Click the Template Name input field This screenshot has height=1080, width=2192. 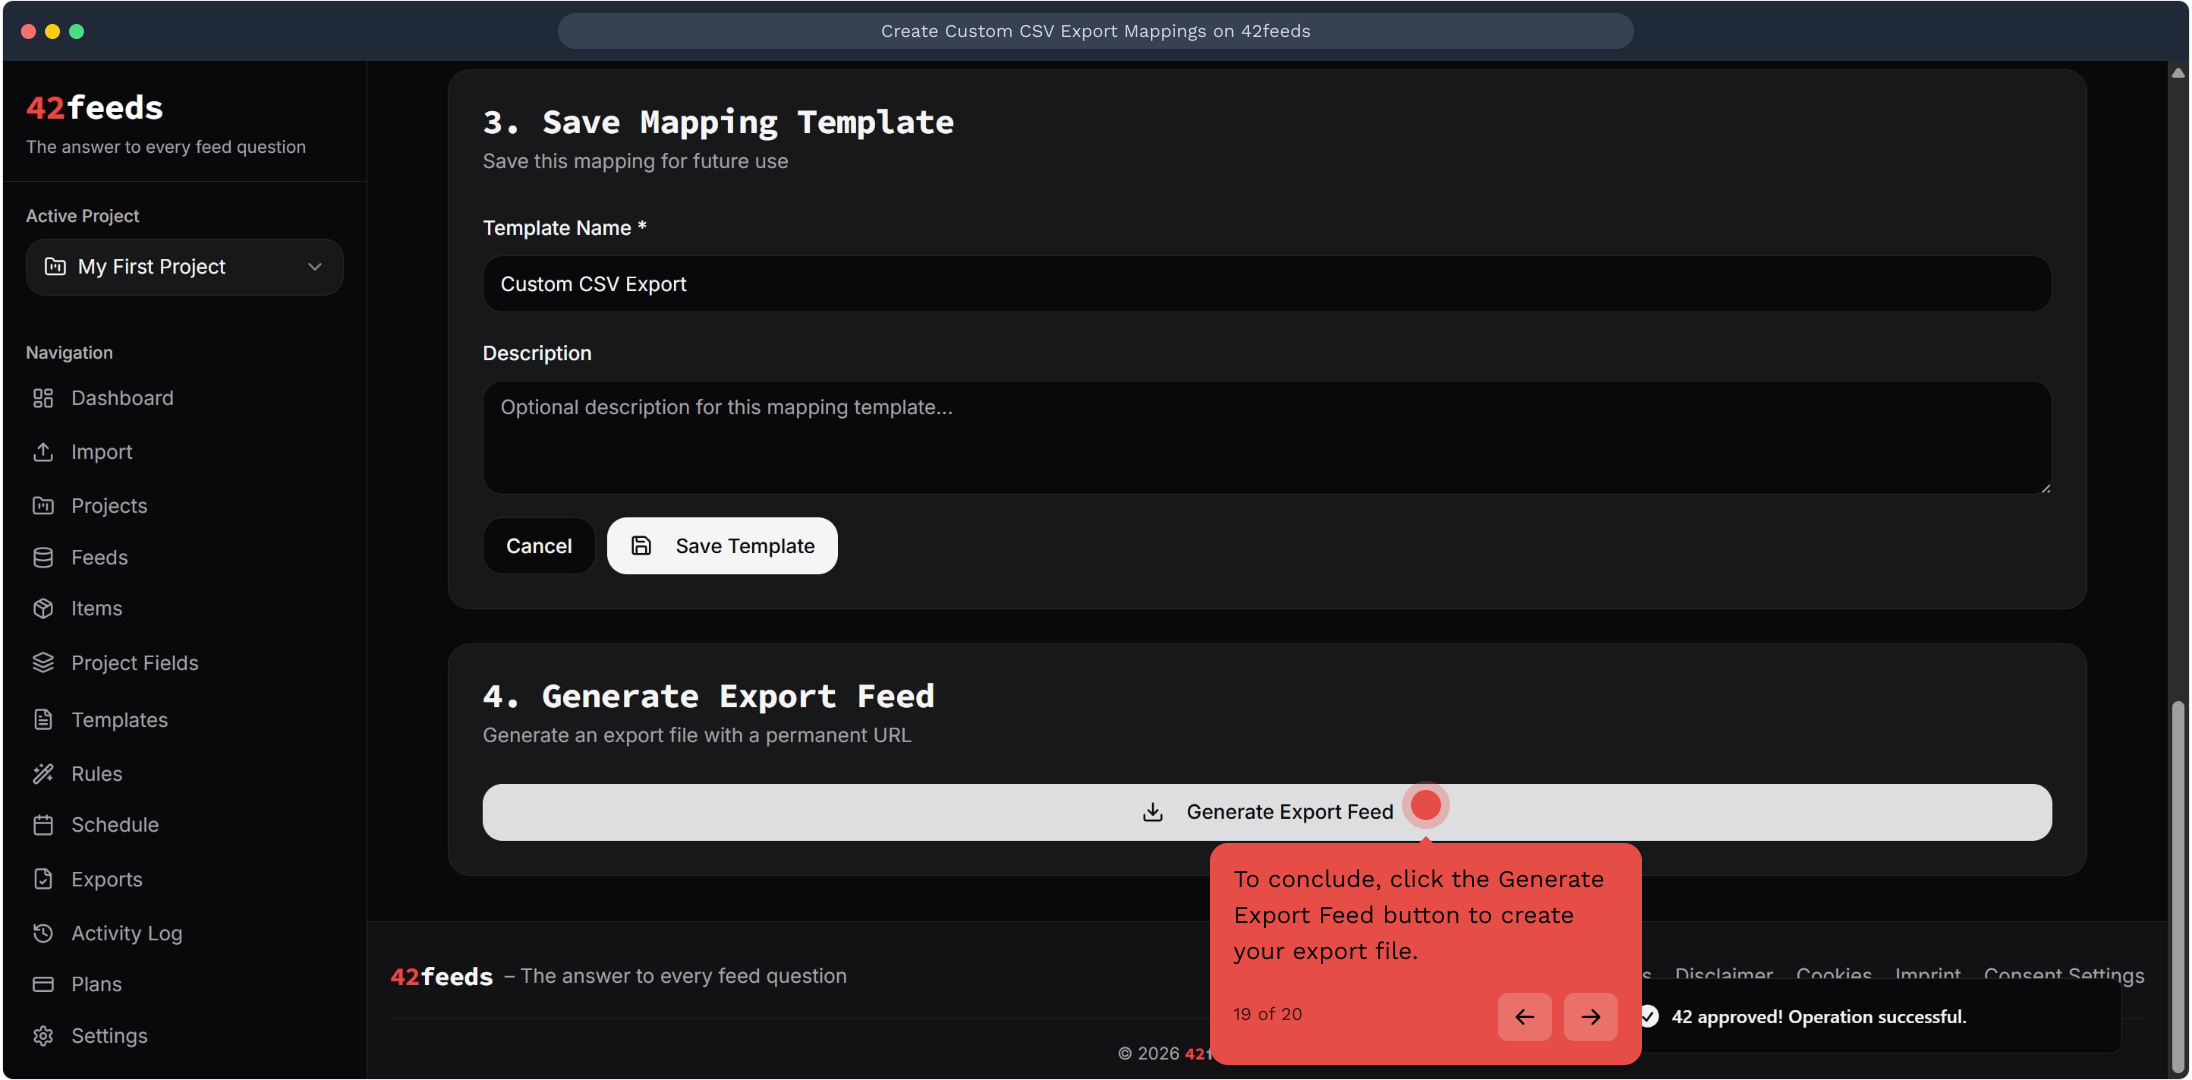pyautogui.click(x=1266, y=284)
